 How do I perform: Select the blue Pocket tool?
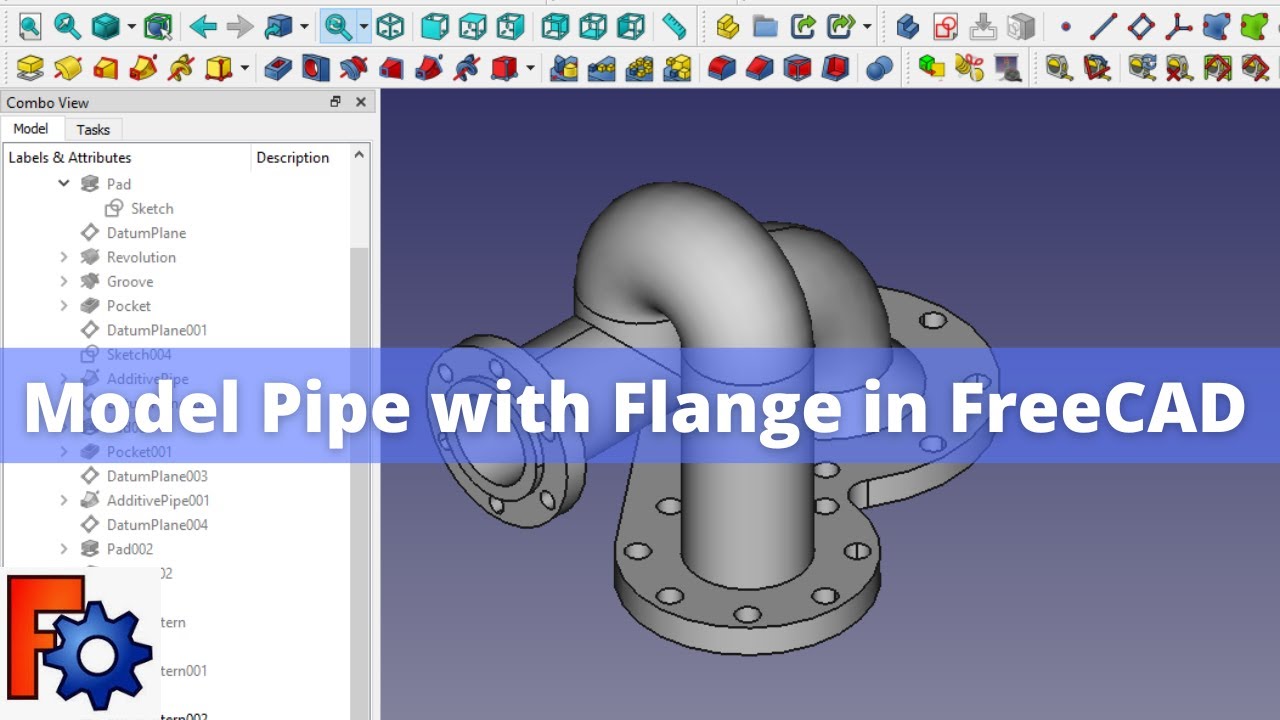pos(278,68)
